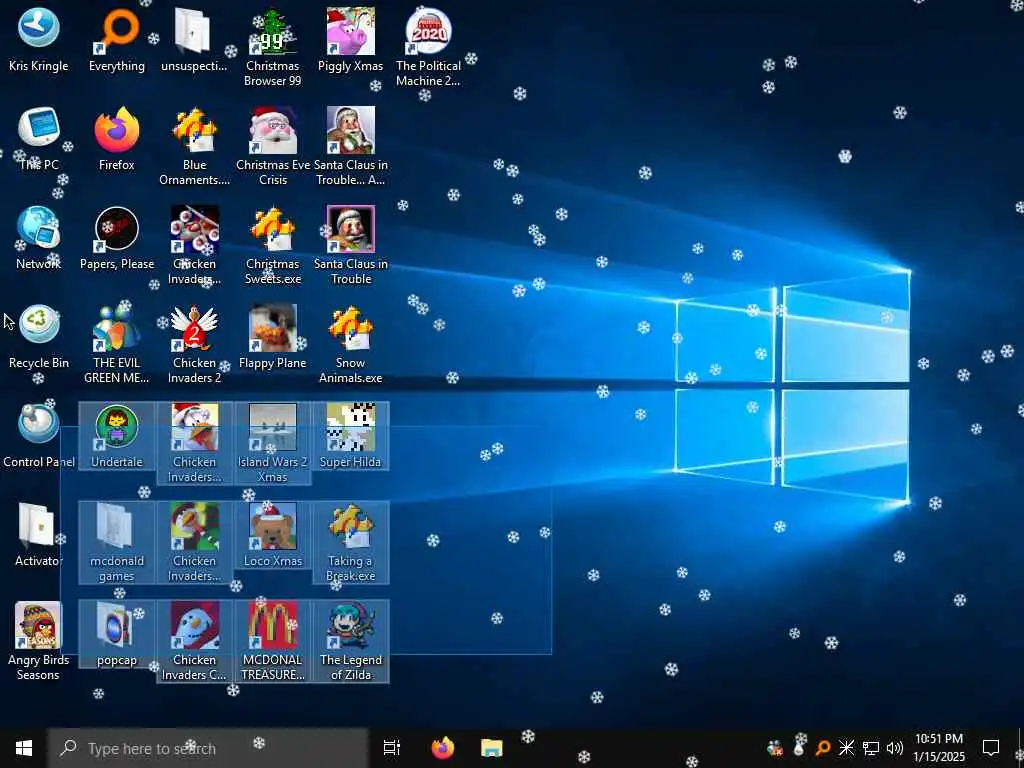Select the Papers, Please shortcut
This screenshot has height=768, width=1024.
[116, 238]
